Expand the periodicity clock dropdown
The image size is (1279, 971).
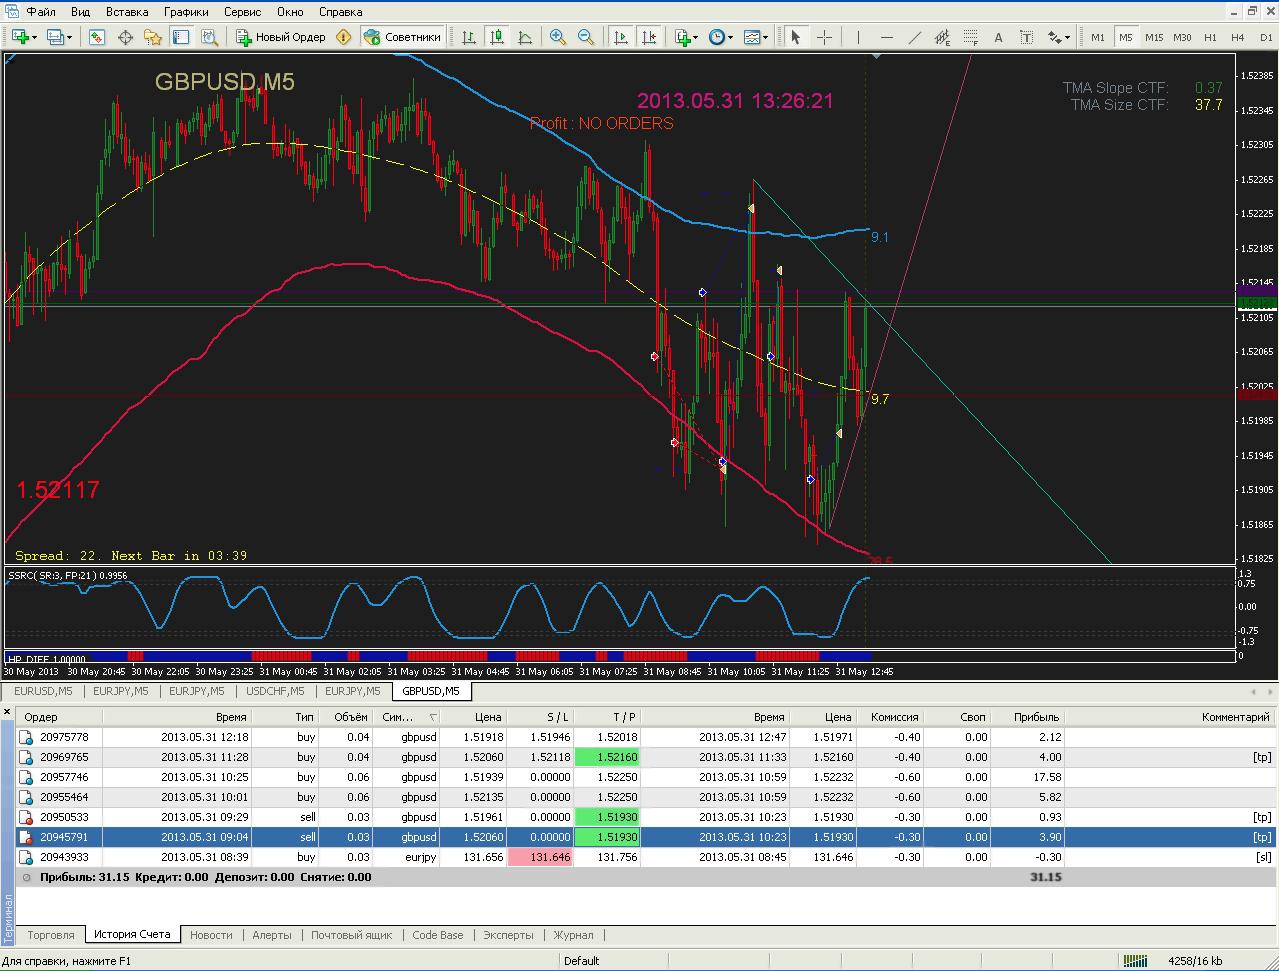pyautogui.click(x=731, y=37)
